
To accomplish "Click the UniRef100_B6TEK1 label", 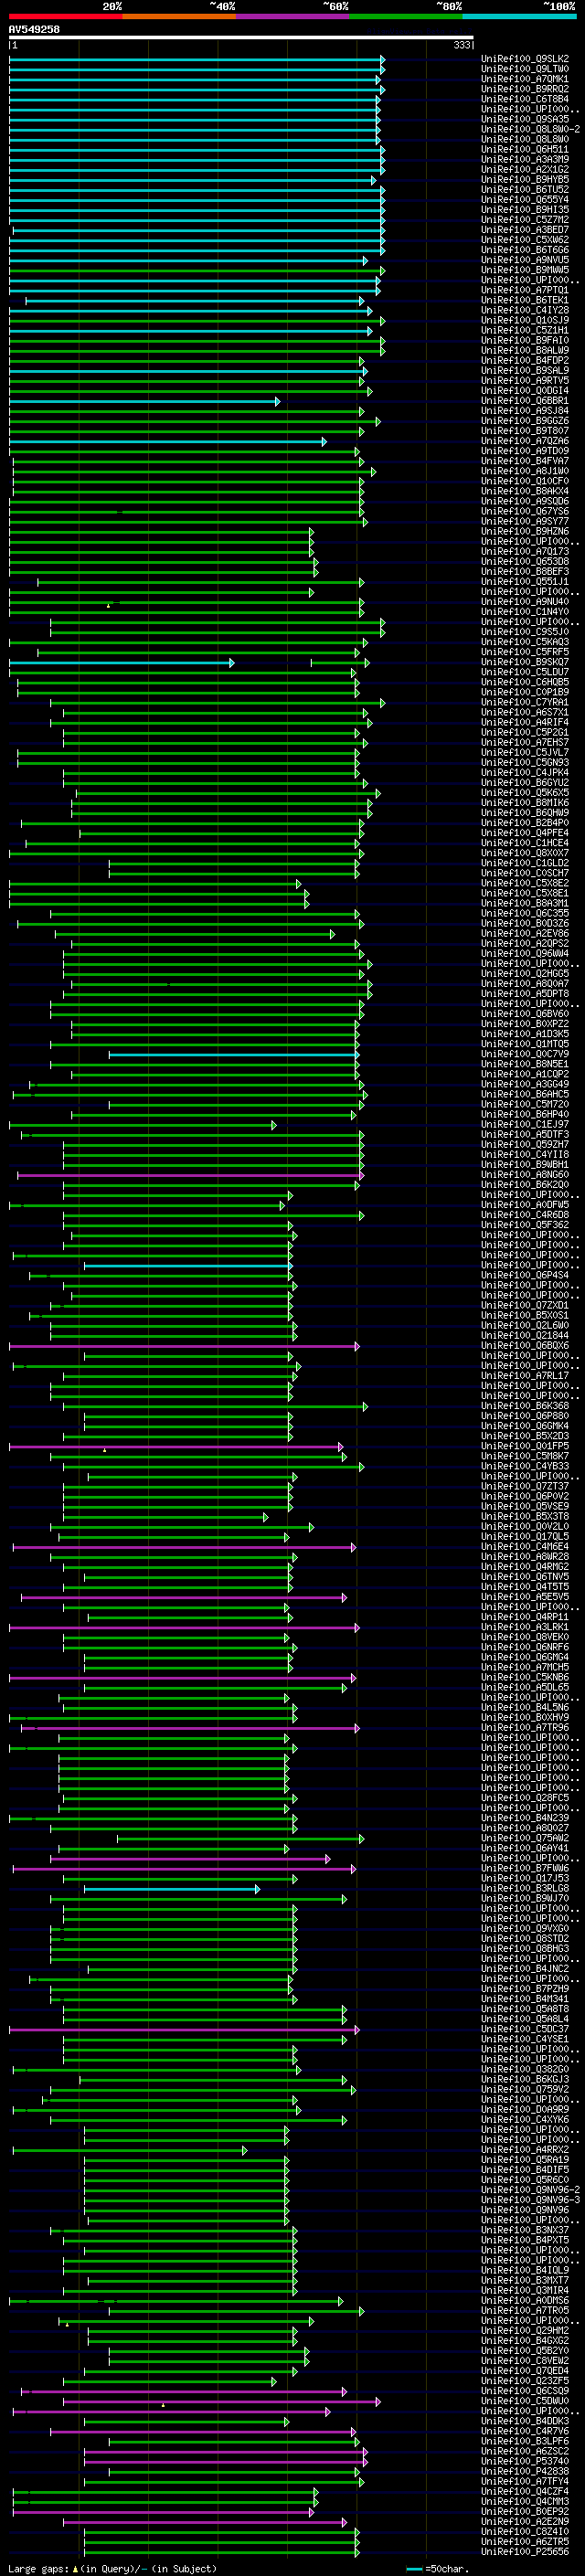I will coord(525,300).
